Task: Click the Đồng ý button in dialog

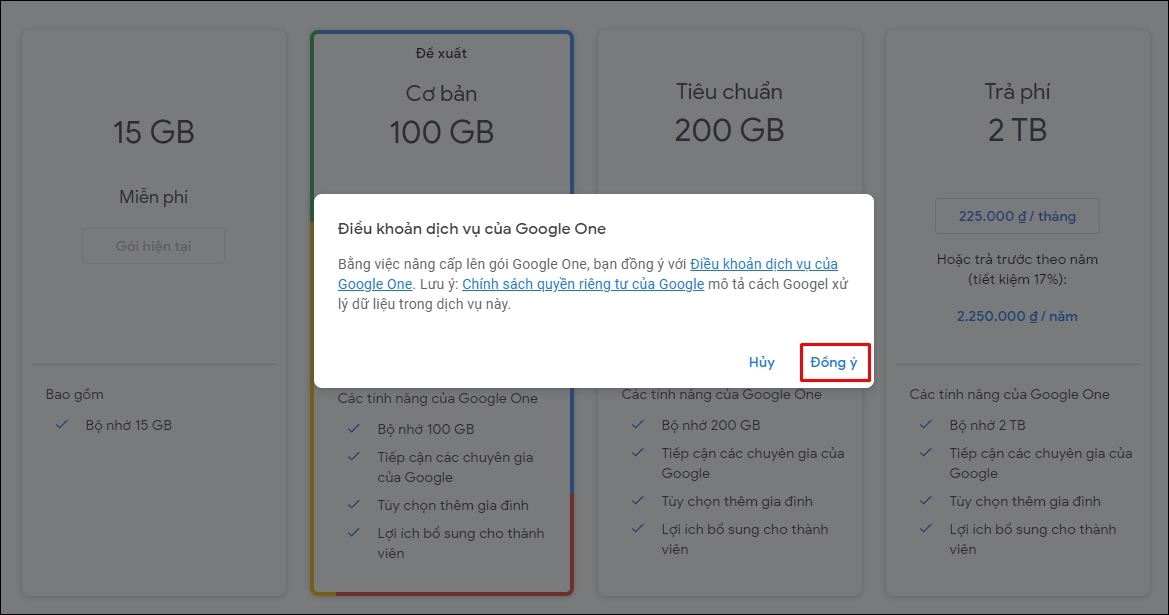Action: coord(834,362)
